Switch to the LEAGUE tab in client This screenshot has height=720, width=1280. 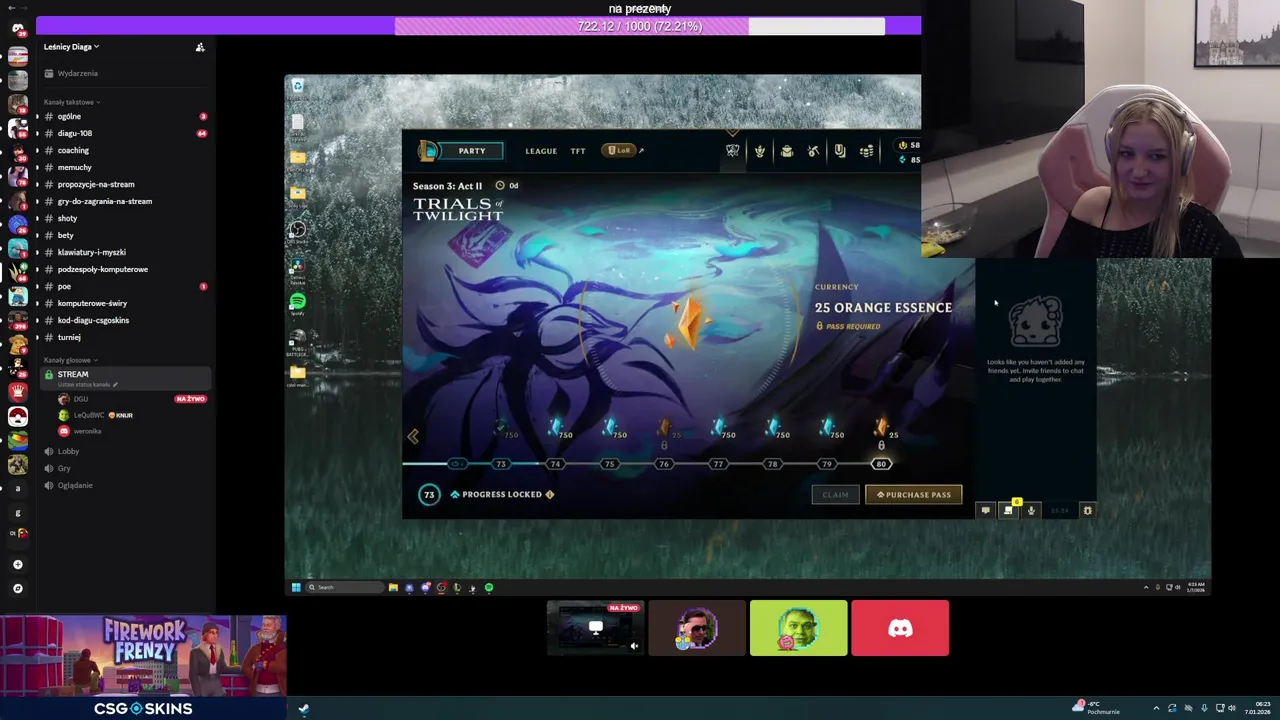tap(541, 151)
